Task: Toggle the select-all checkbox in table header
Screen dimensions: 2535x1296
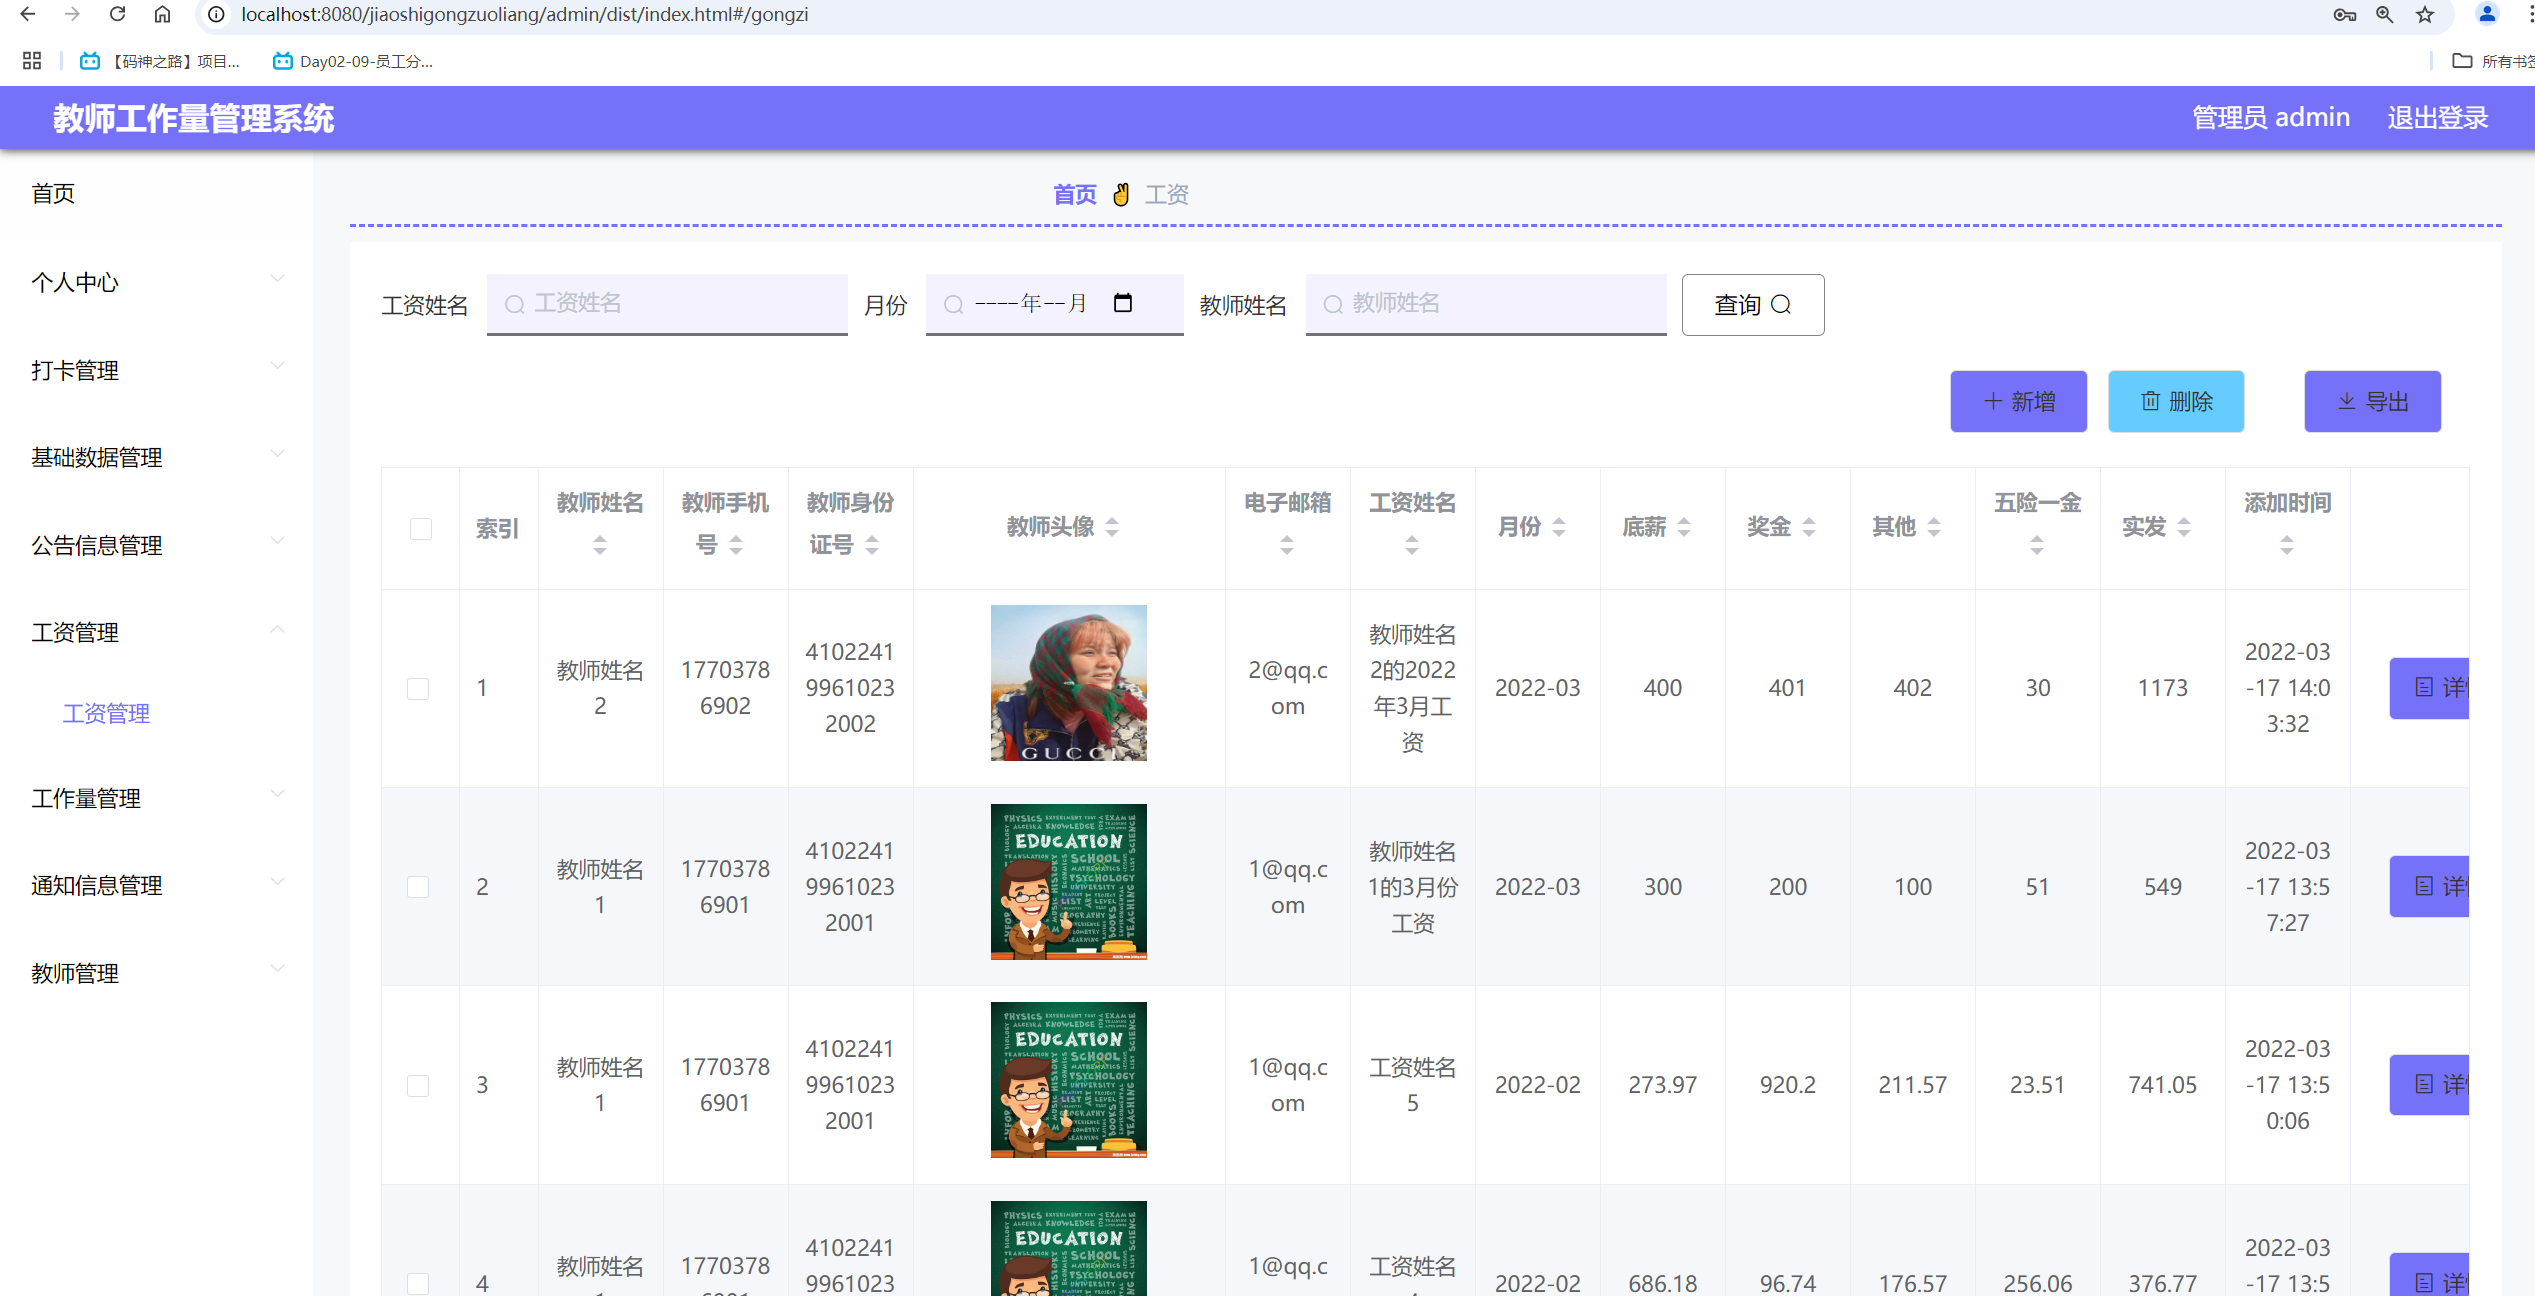Action: pos(419,529)
